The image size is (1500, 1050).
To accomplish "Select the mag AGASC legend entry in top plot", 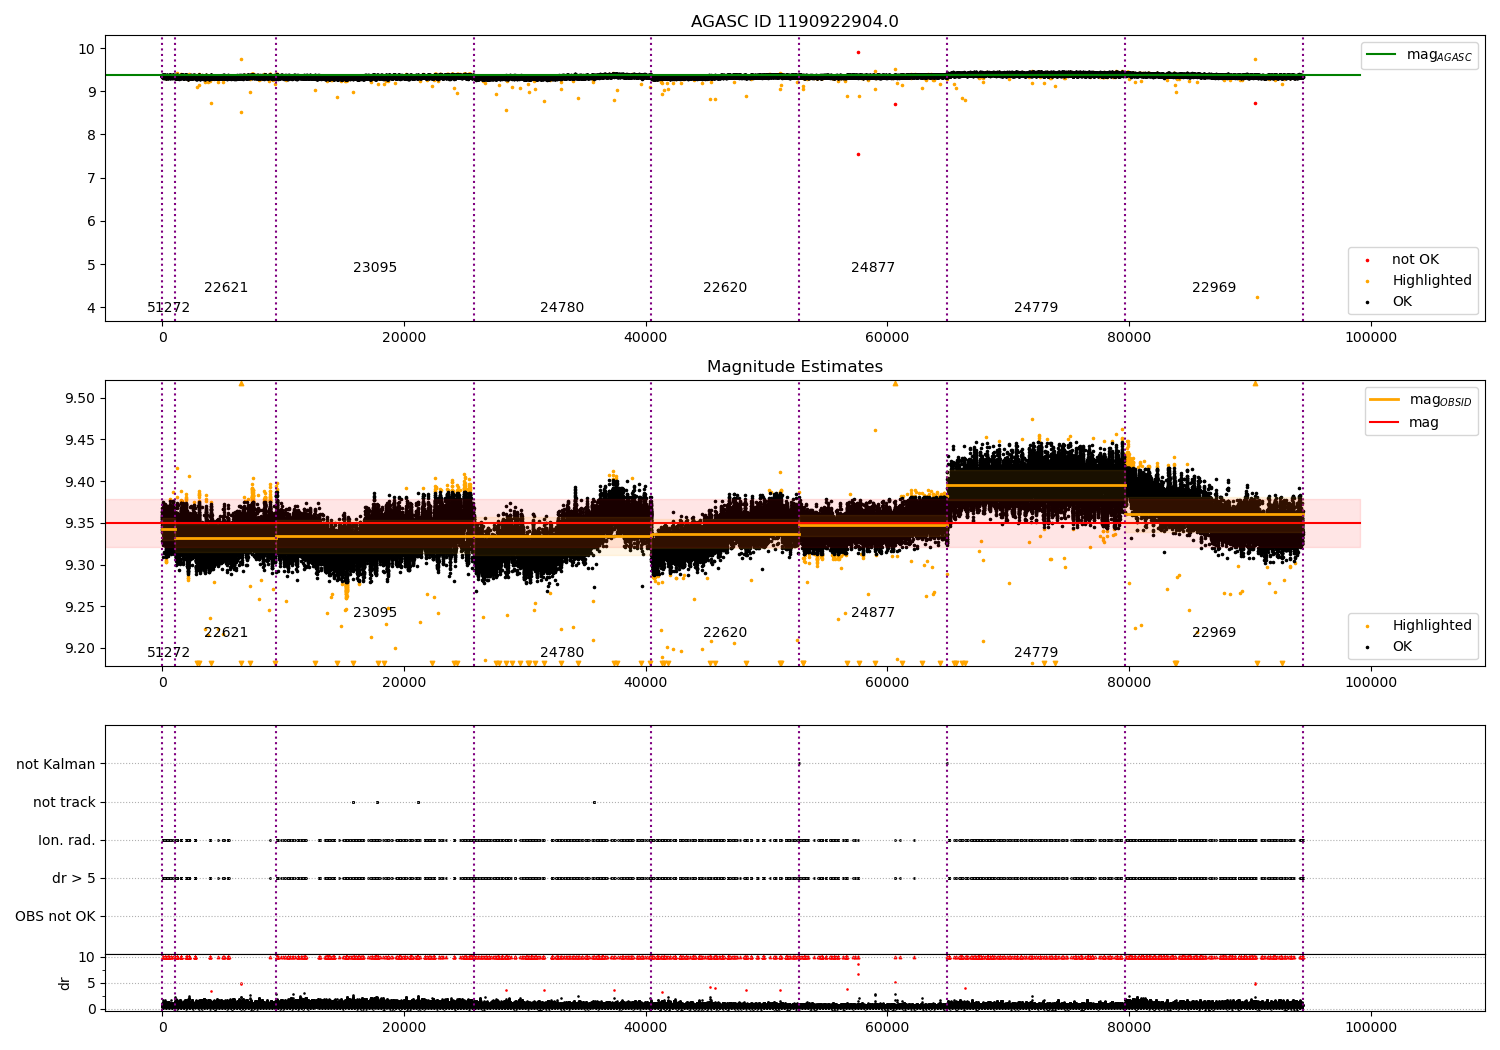I will coord(1420,55).
